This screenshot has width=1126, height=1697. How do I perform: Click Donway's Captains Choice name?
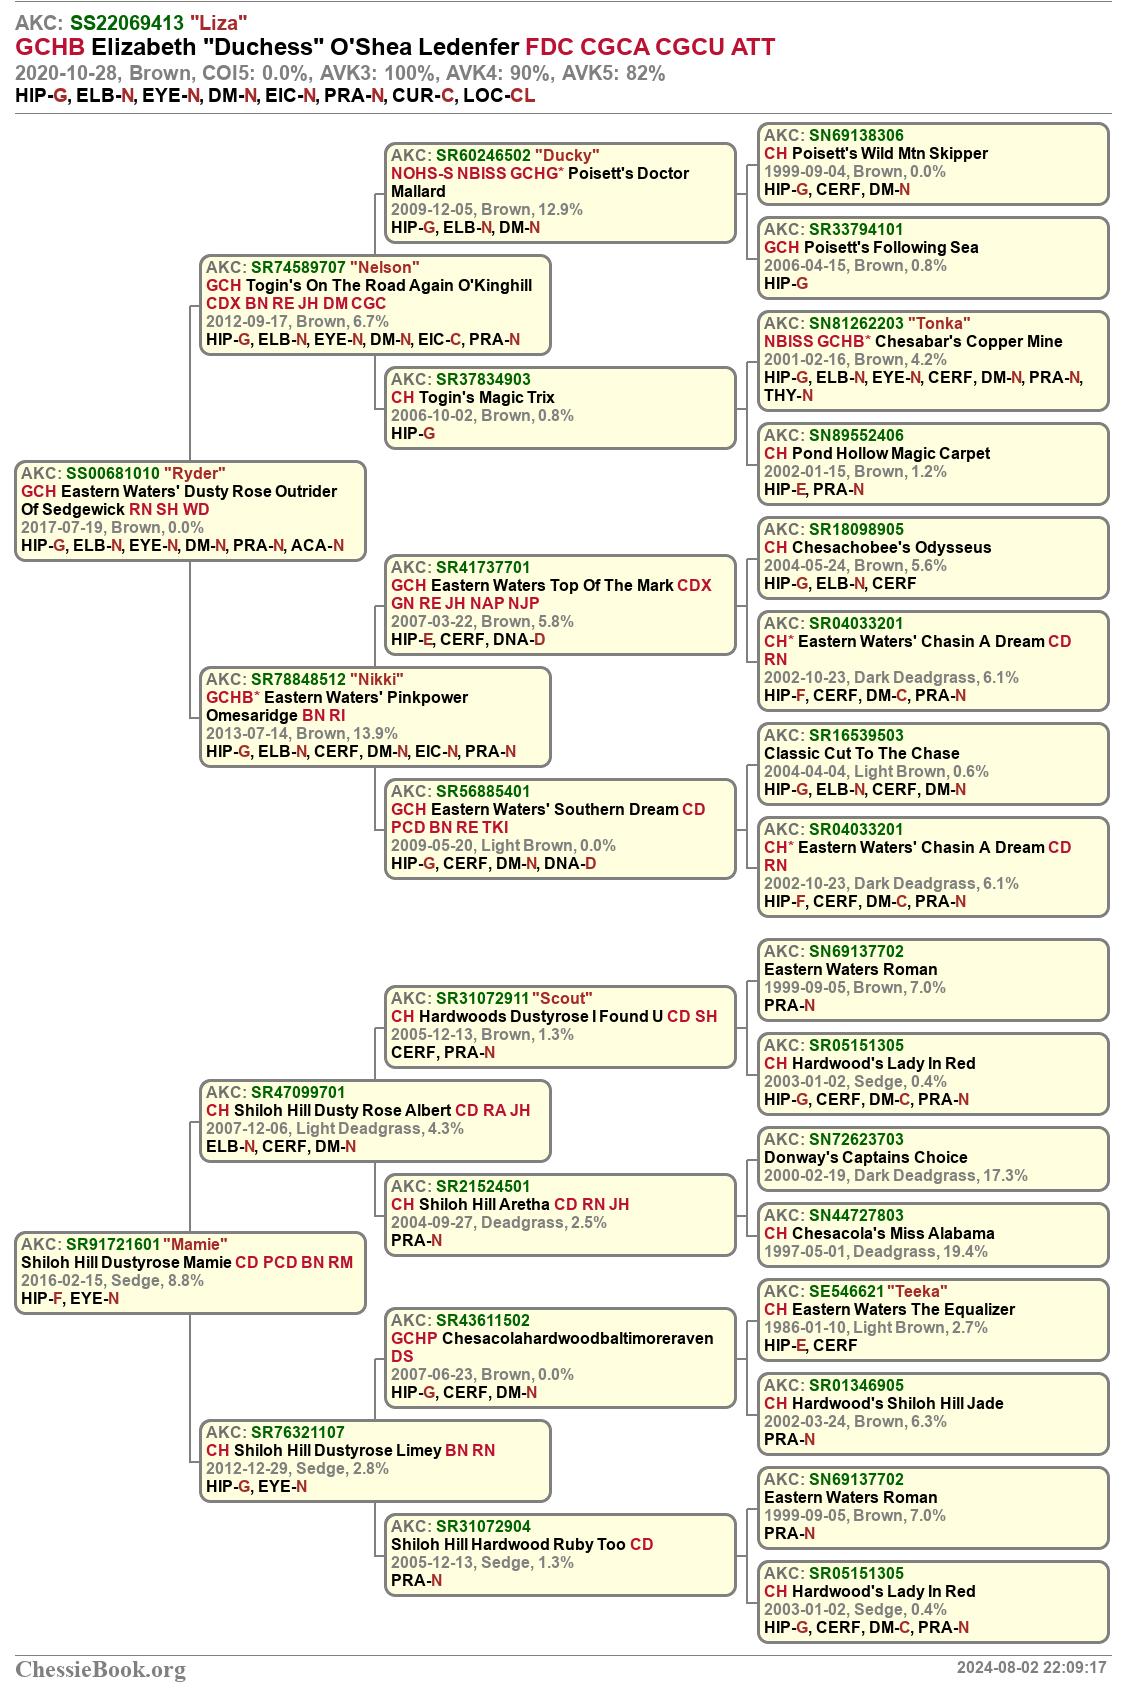[865, 1157]
